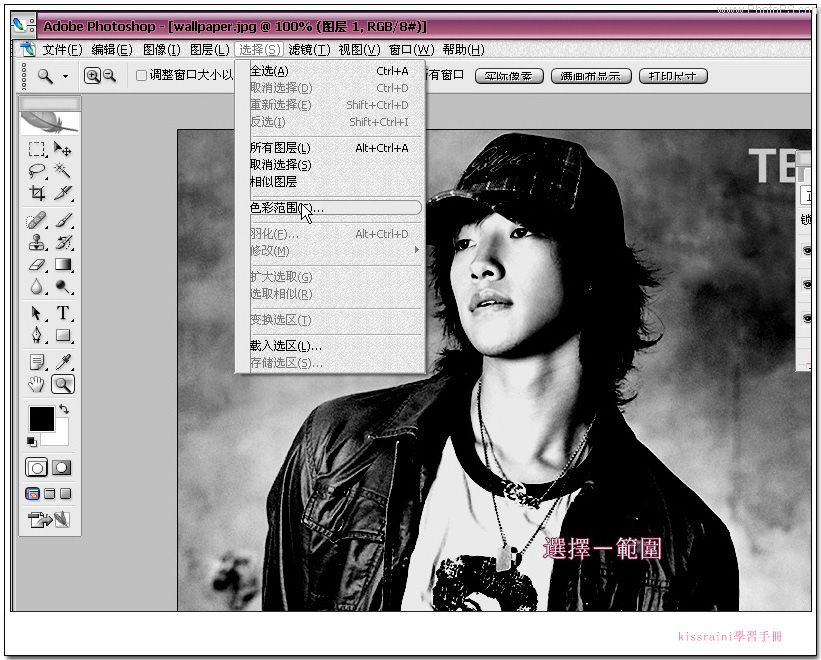Open the zoom tool preset dropdown arrow

coord(65,76)
